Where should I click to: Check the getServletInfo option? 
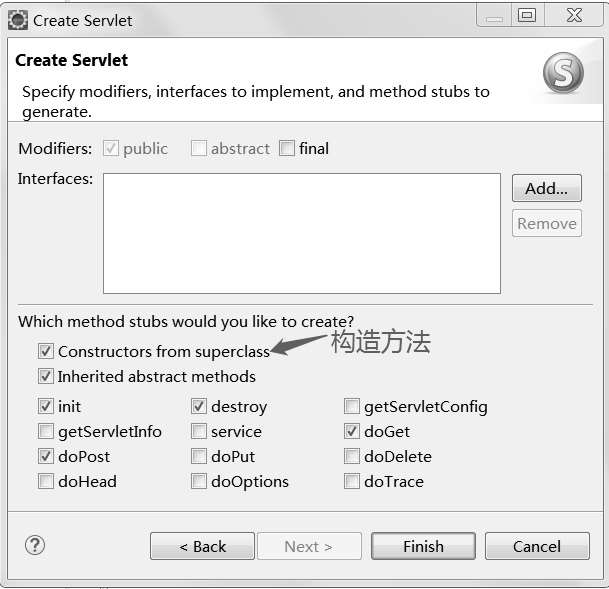tap(46, 432)
